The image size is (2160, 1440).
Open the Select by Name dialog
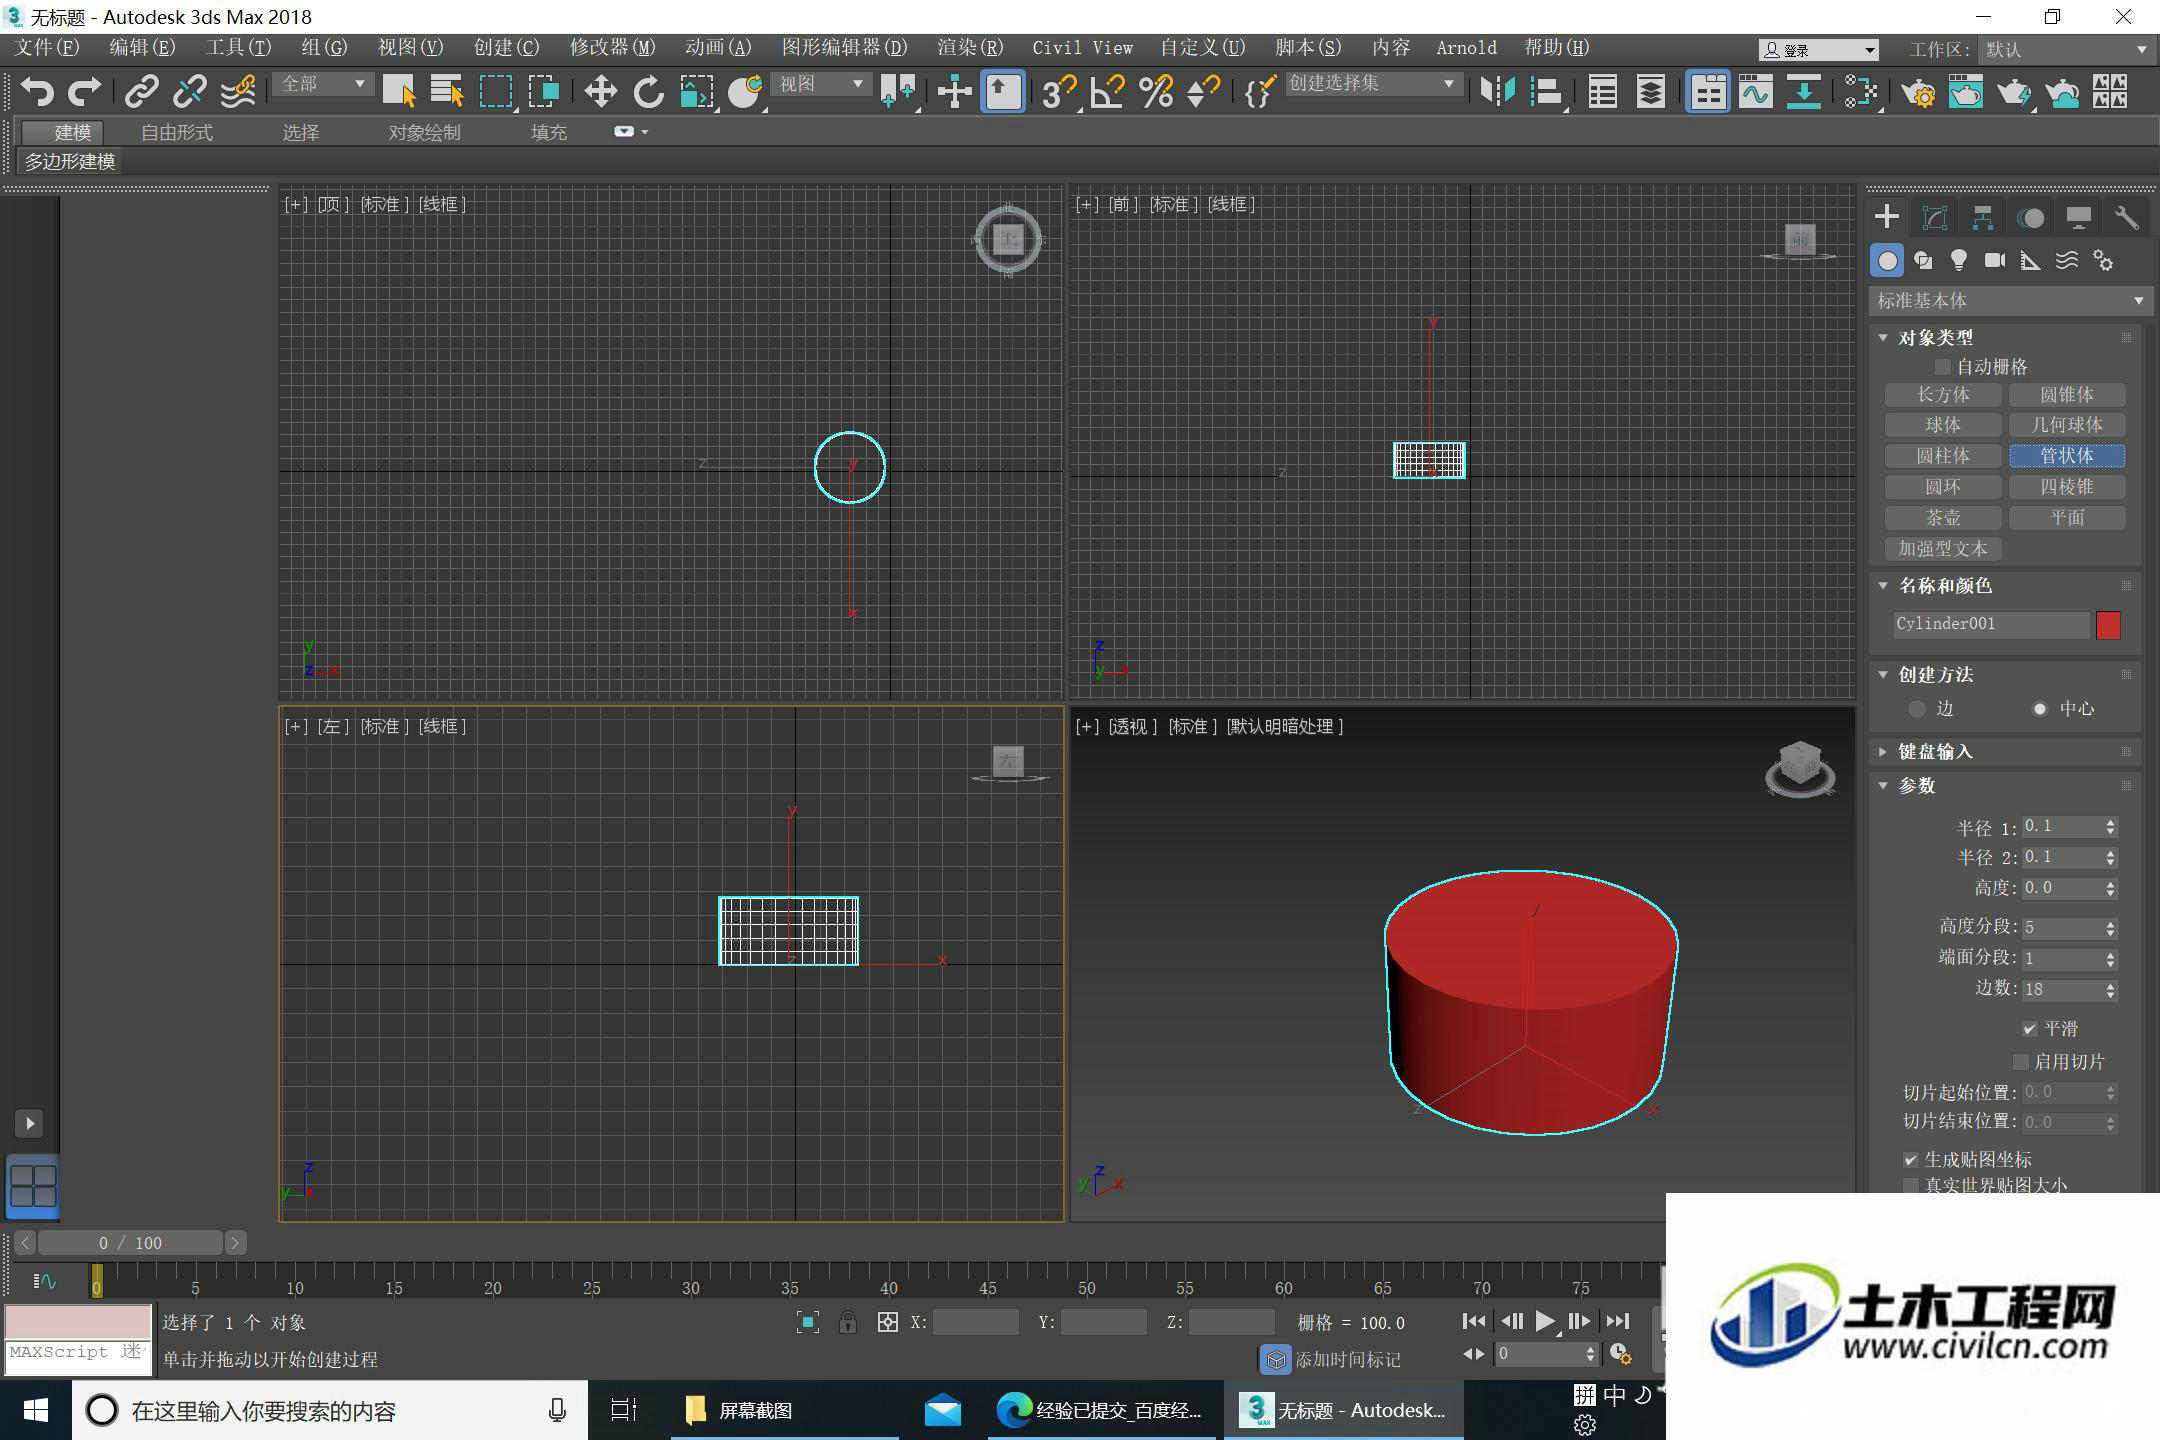tap(447, 92)
